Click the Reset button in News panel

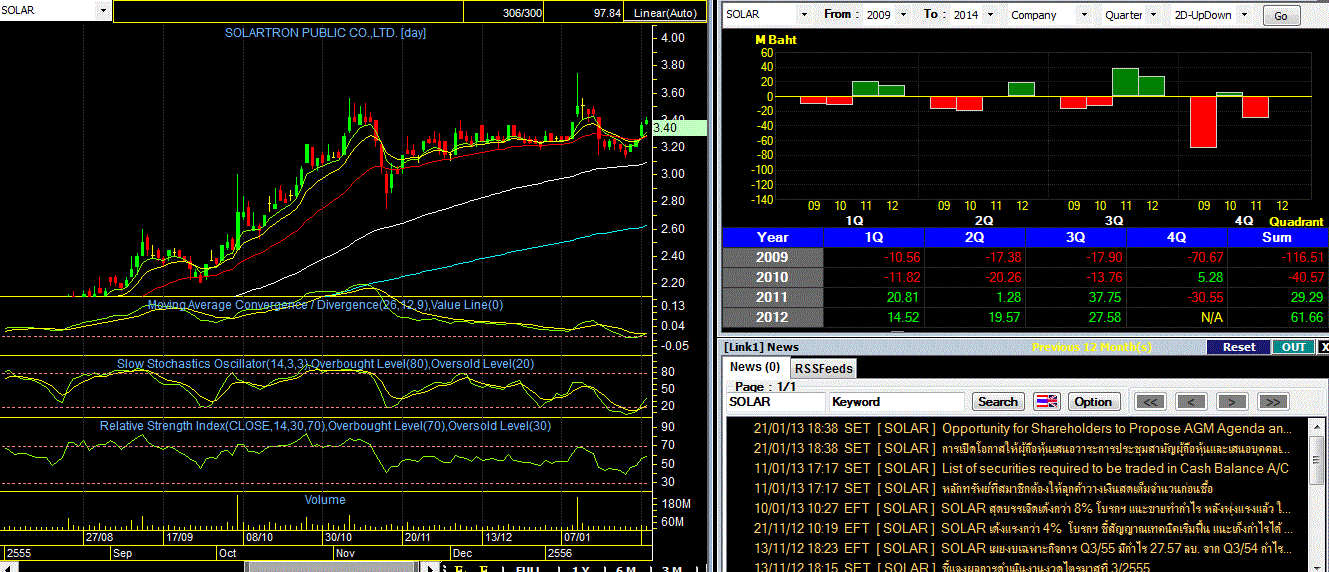click(x=1238, y=347)
